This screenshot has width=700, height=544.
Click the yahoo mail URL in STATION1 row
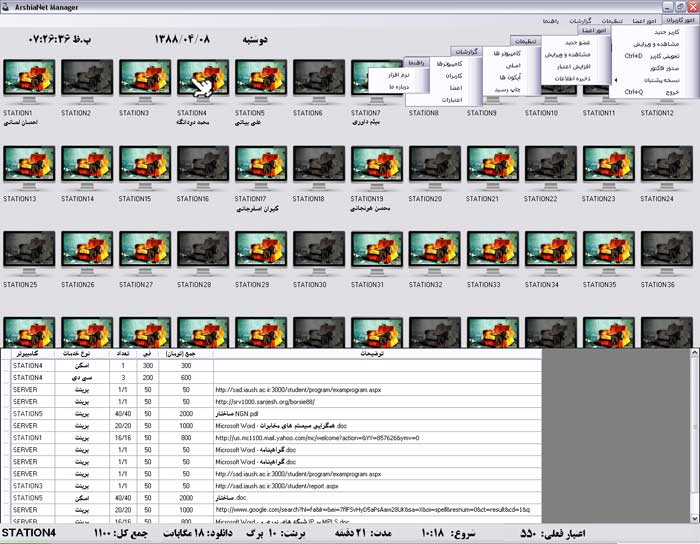point(300,437)
